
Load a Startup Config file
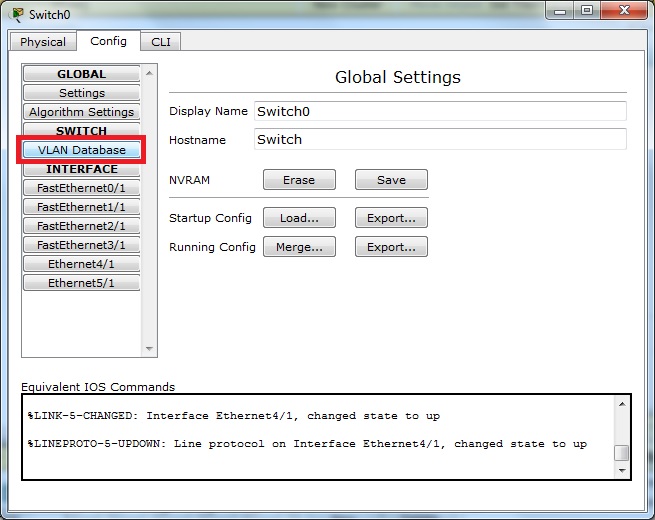pos(299,218)
